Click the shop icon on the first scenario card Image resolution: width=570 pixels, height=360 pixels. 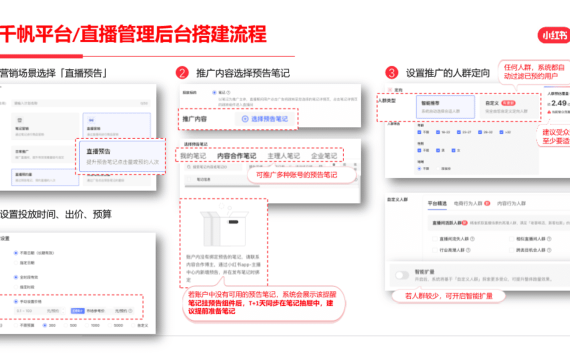tap(20, 120)
